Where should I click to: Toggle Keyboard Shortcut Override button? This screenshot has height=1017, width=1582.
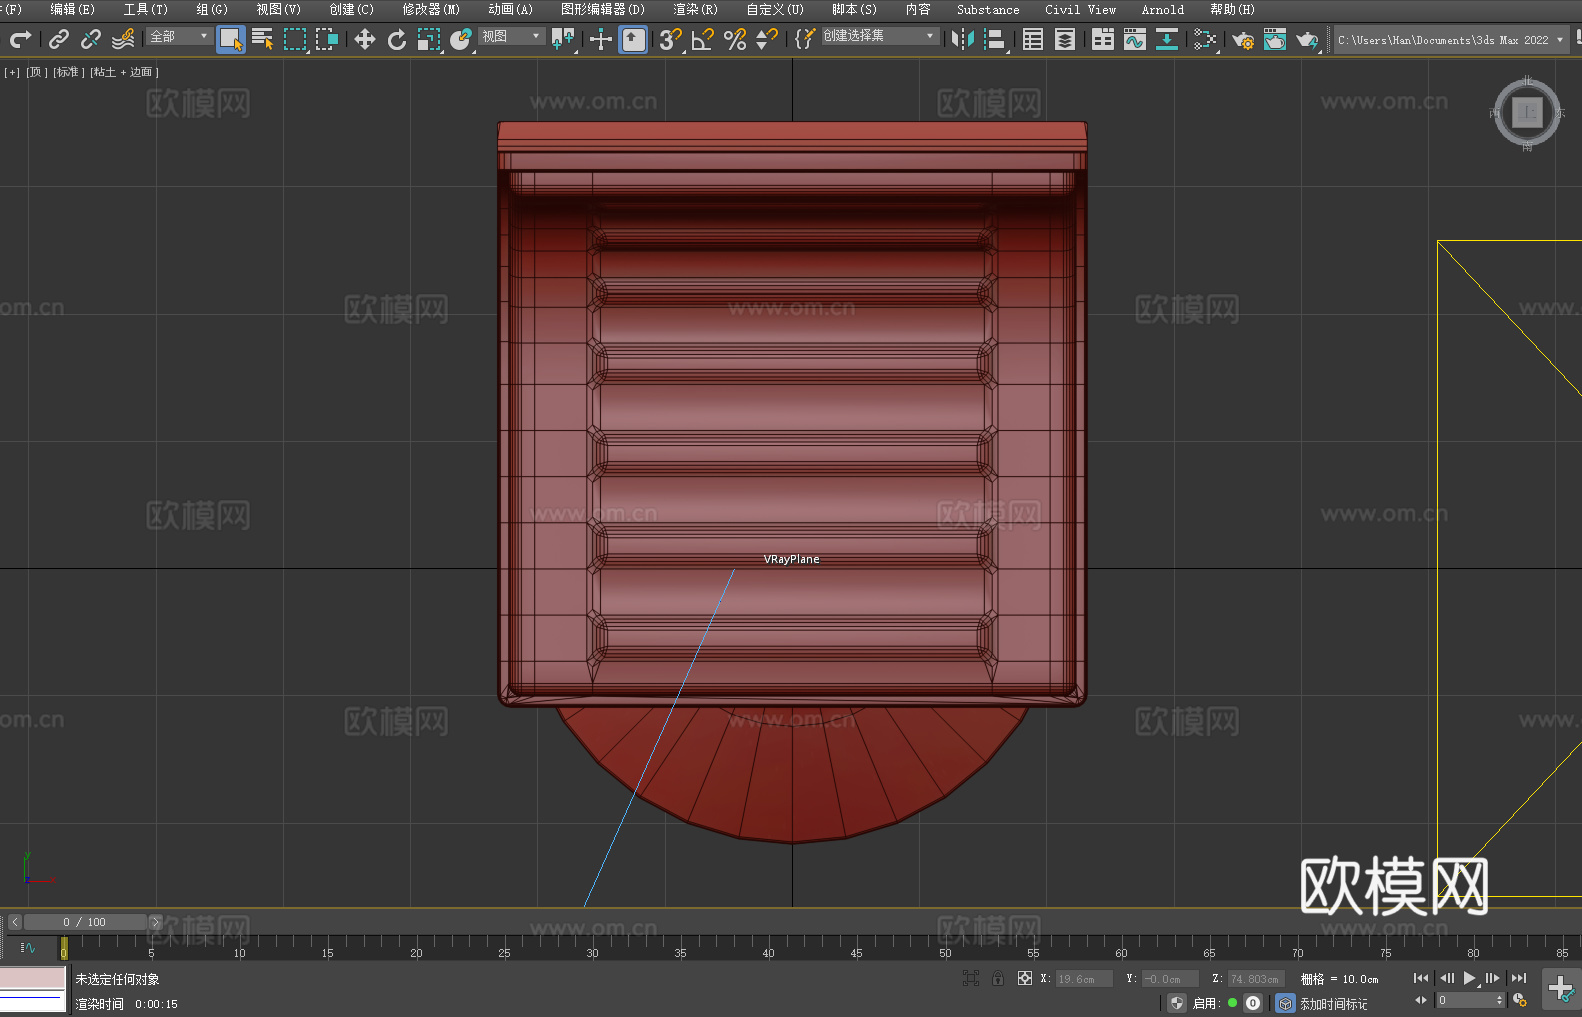click(x=634, y=39)
